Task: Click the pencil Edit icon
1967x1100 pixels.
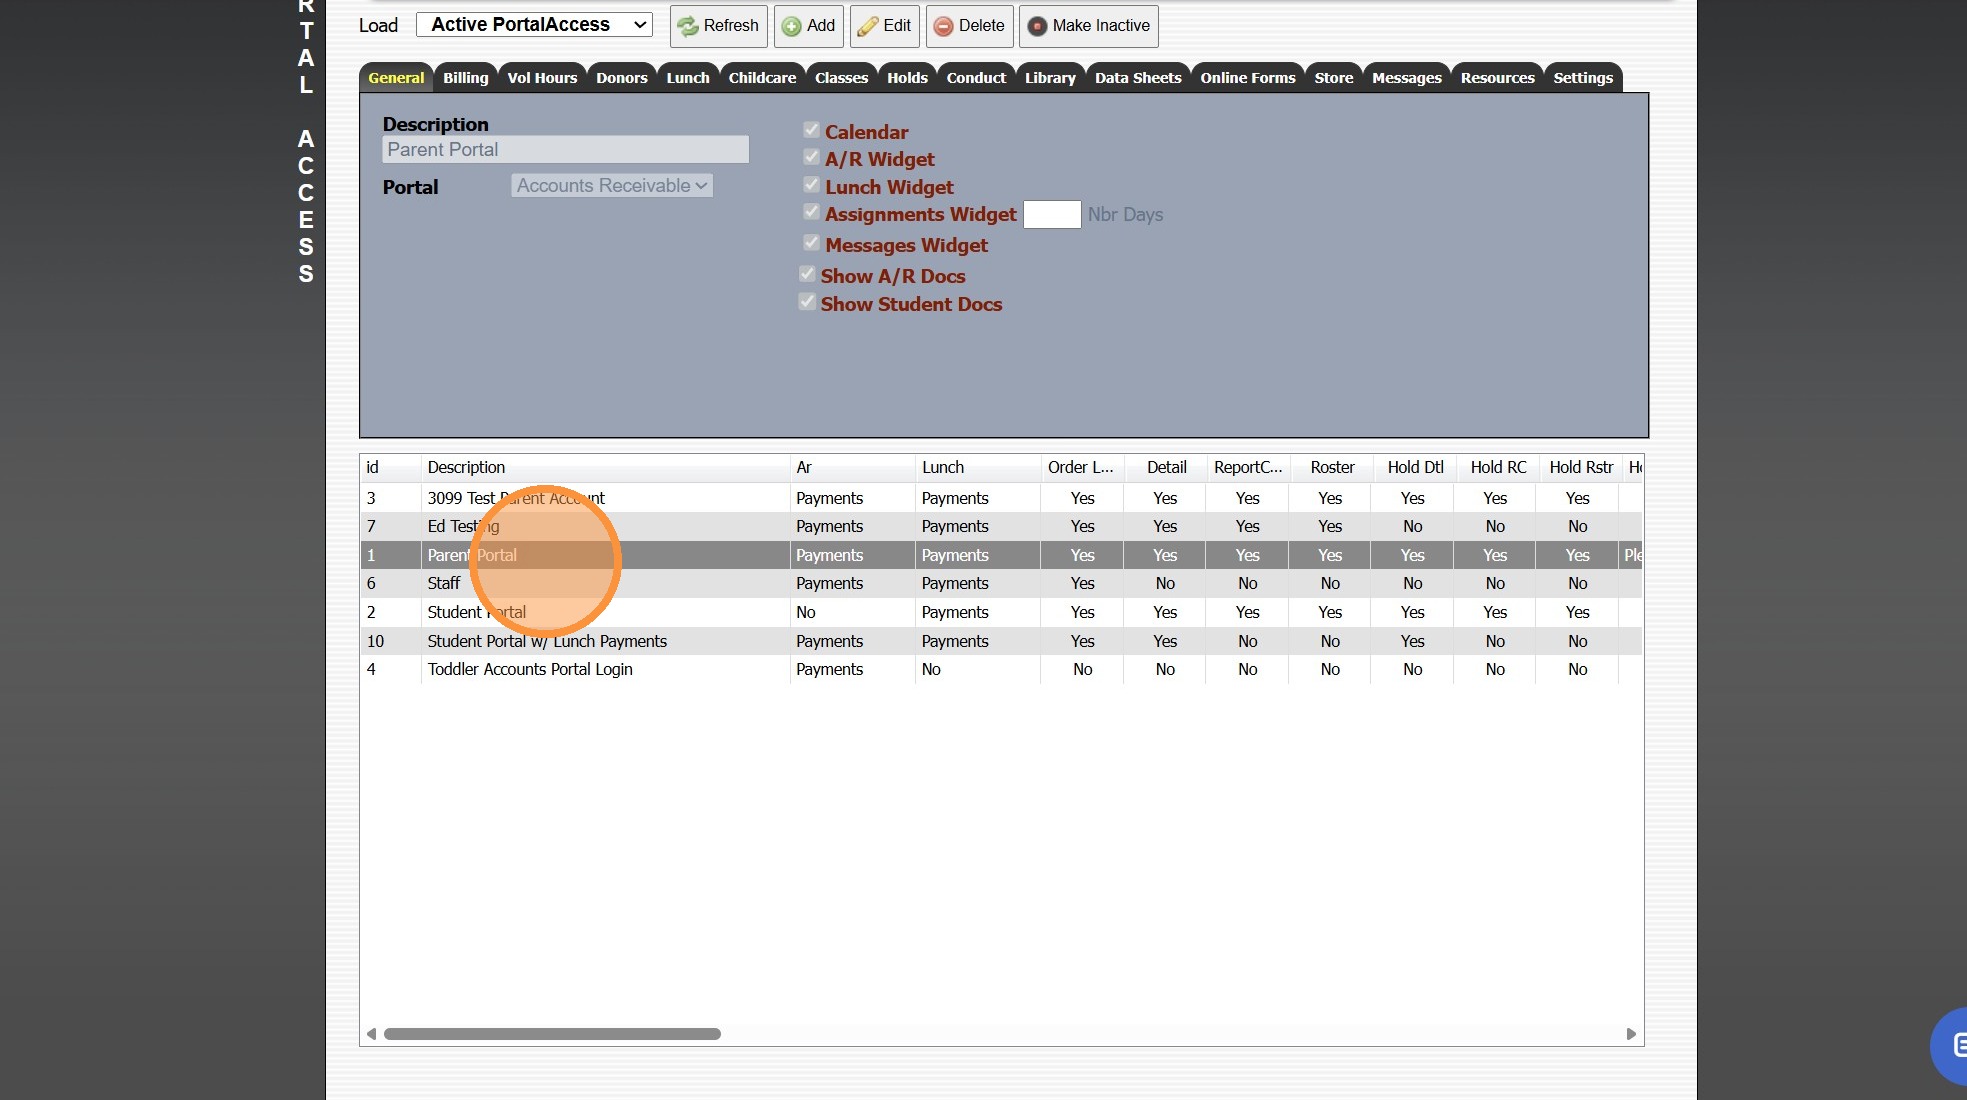Action: 867,26
